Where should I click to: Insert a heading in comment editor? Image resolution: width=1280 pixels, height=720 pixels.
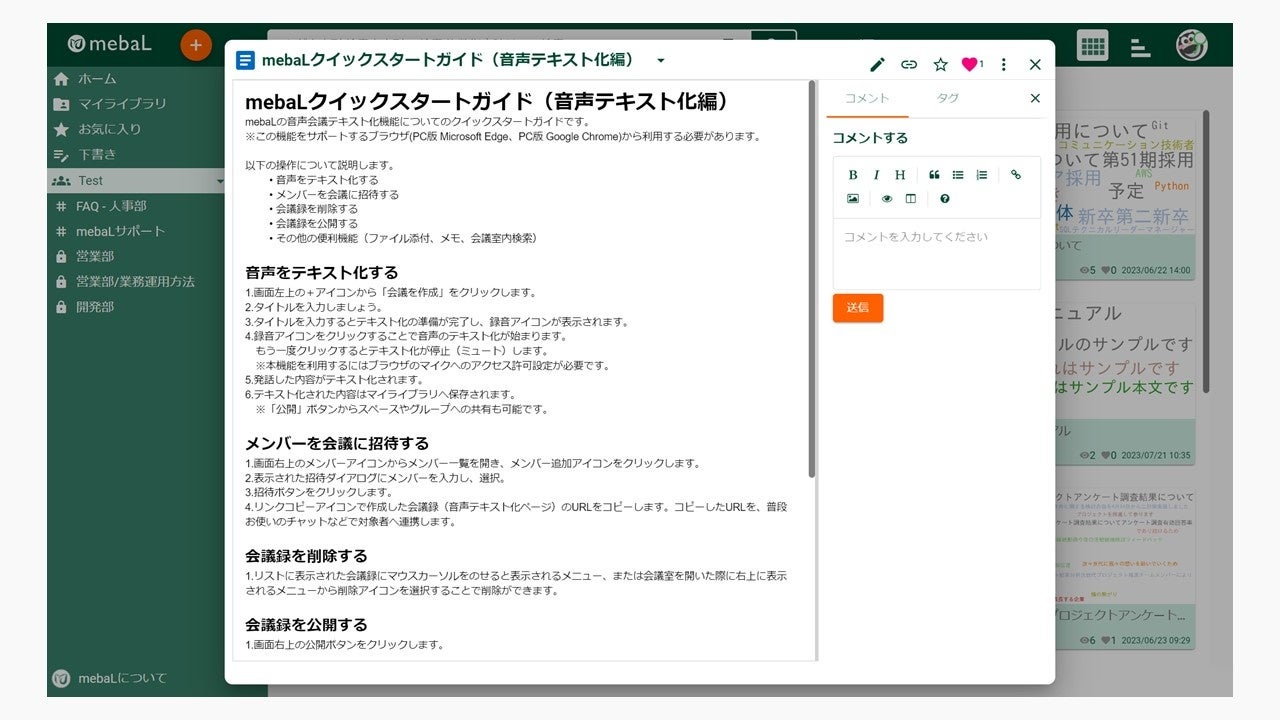pyautogui.click(x=900, y=175)
